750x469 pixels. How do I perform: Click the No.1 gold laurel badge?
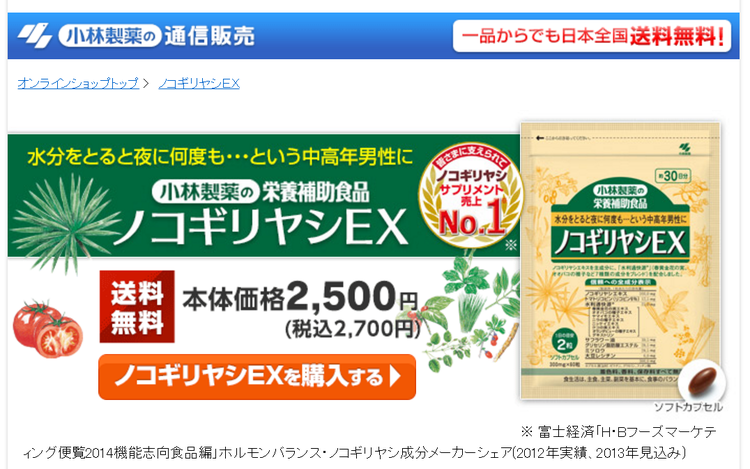(471, 196)
